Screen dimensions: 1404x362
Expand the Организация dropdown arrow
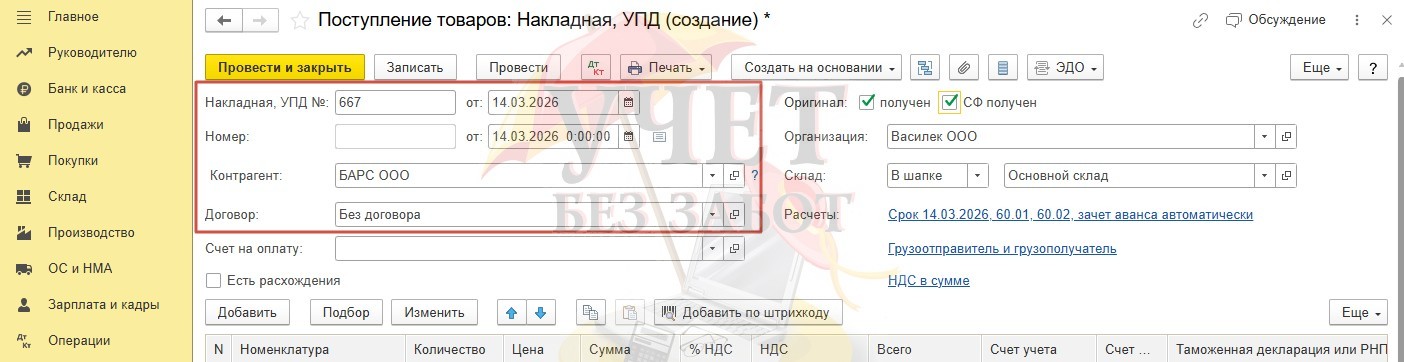(x=1265, y=136)
